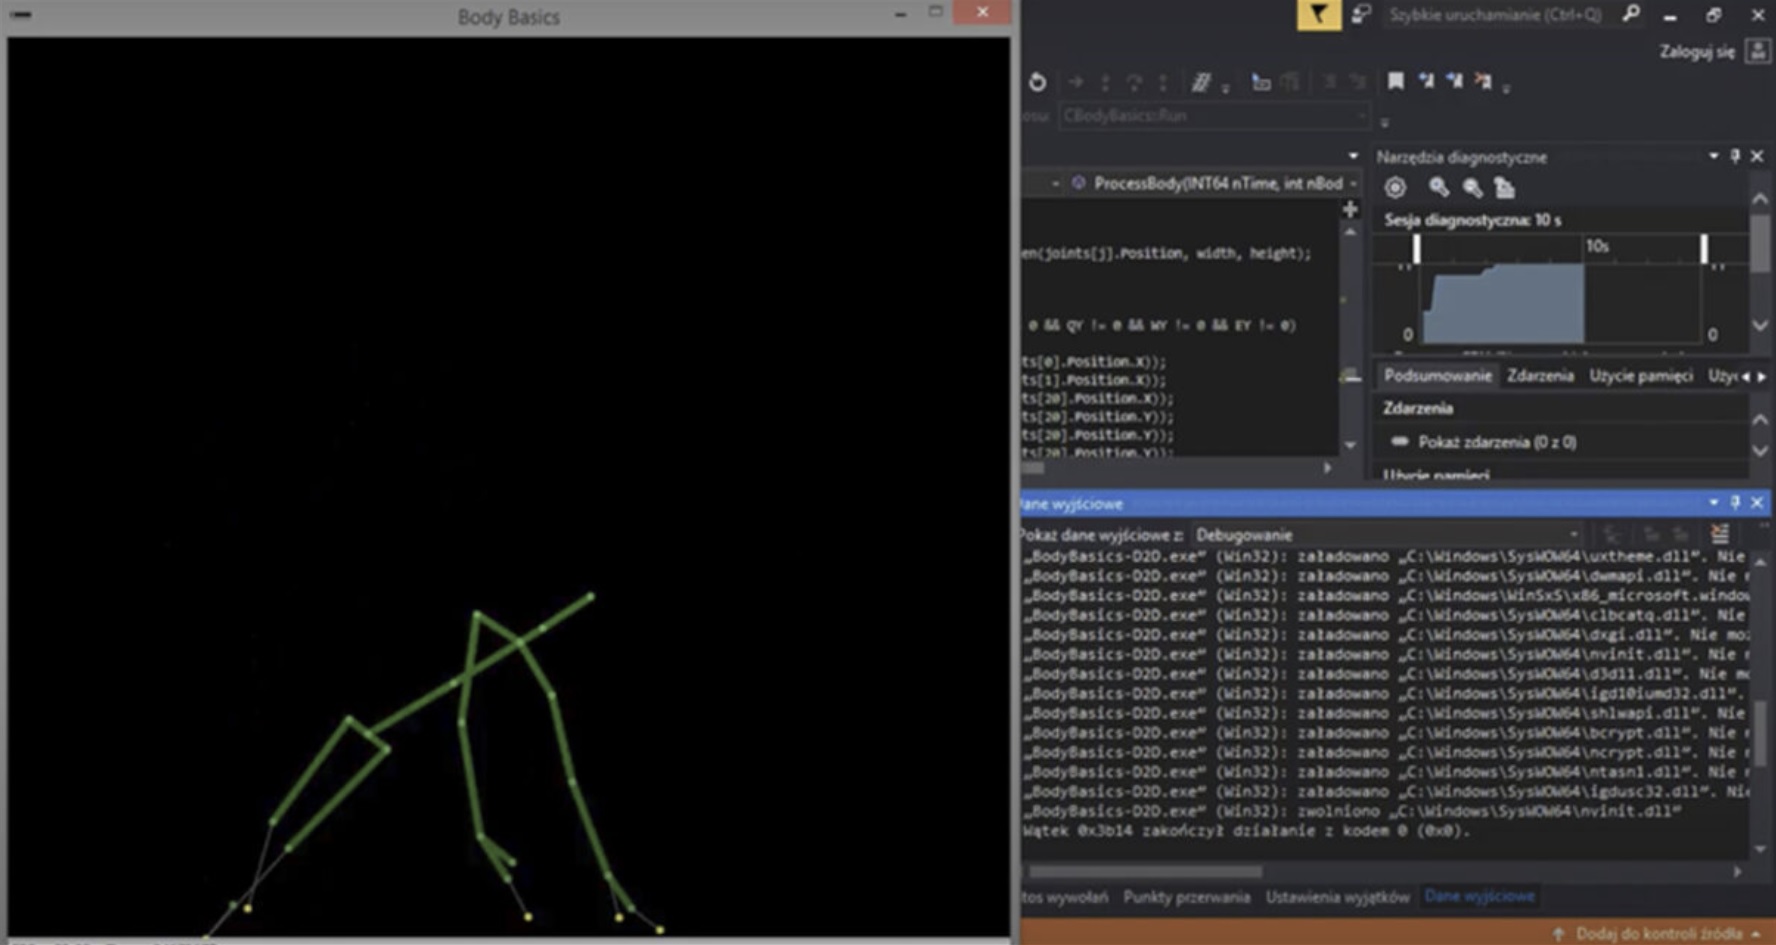Click the restart debugging circular arrow icon
The width and height of the screenshot is (1776, 945).
click(1037, 82)
